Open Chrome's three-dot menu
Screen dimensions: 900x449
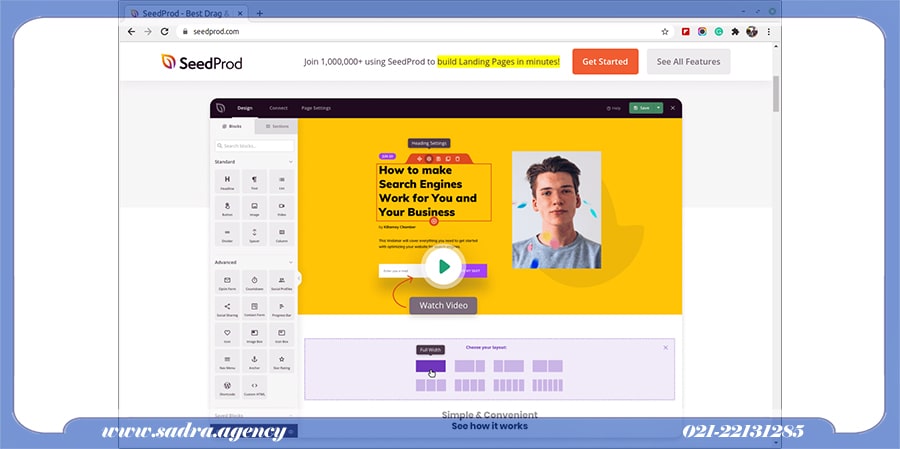[x=769, y=32]
